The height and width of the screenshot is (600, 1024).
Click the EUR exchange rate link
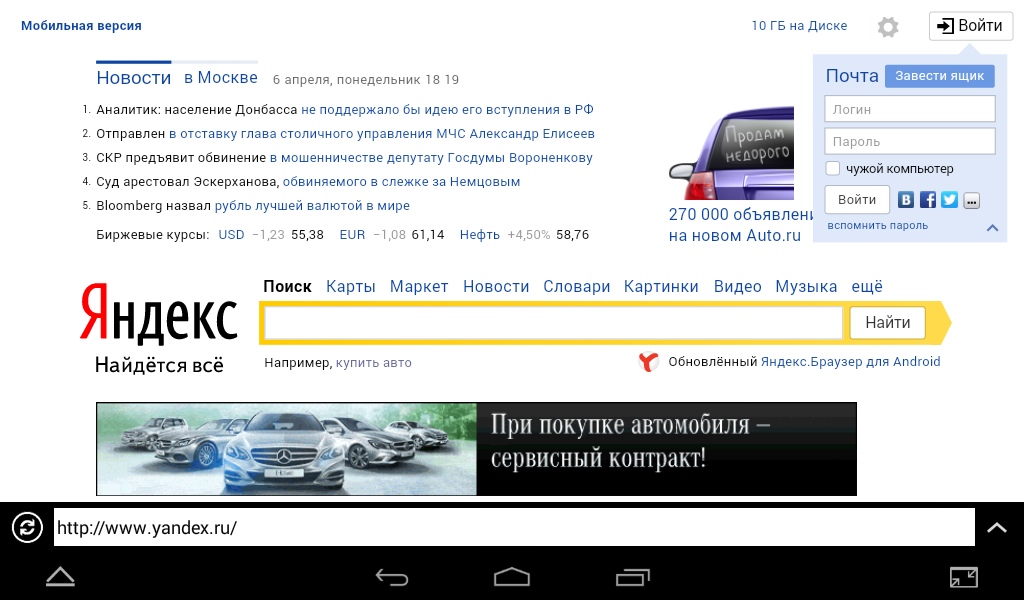pyautogui.click(x=352, y=235)
